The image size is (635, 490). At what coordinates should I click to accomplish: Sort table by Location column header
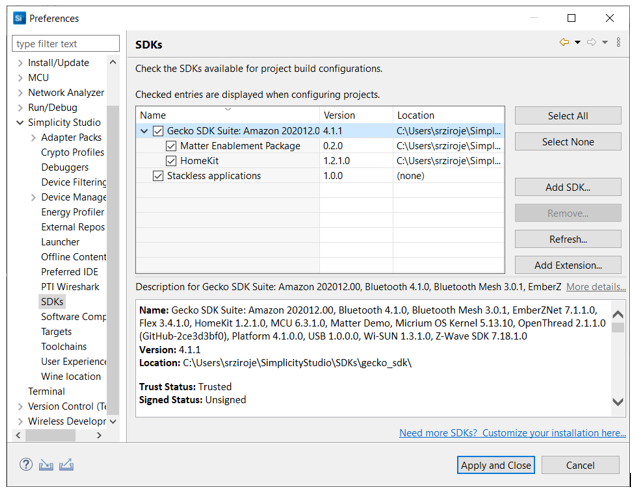(x=449, y=115)
